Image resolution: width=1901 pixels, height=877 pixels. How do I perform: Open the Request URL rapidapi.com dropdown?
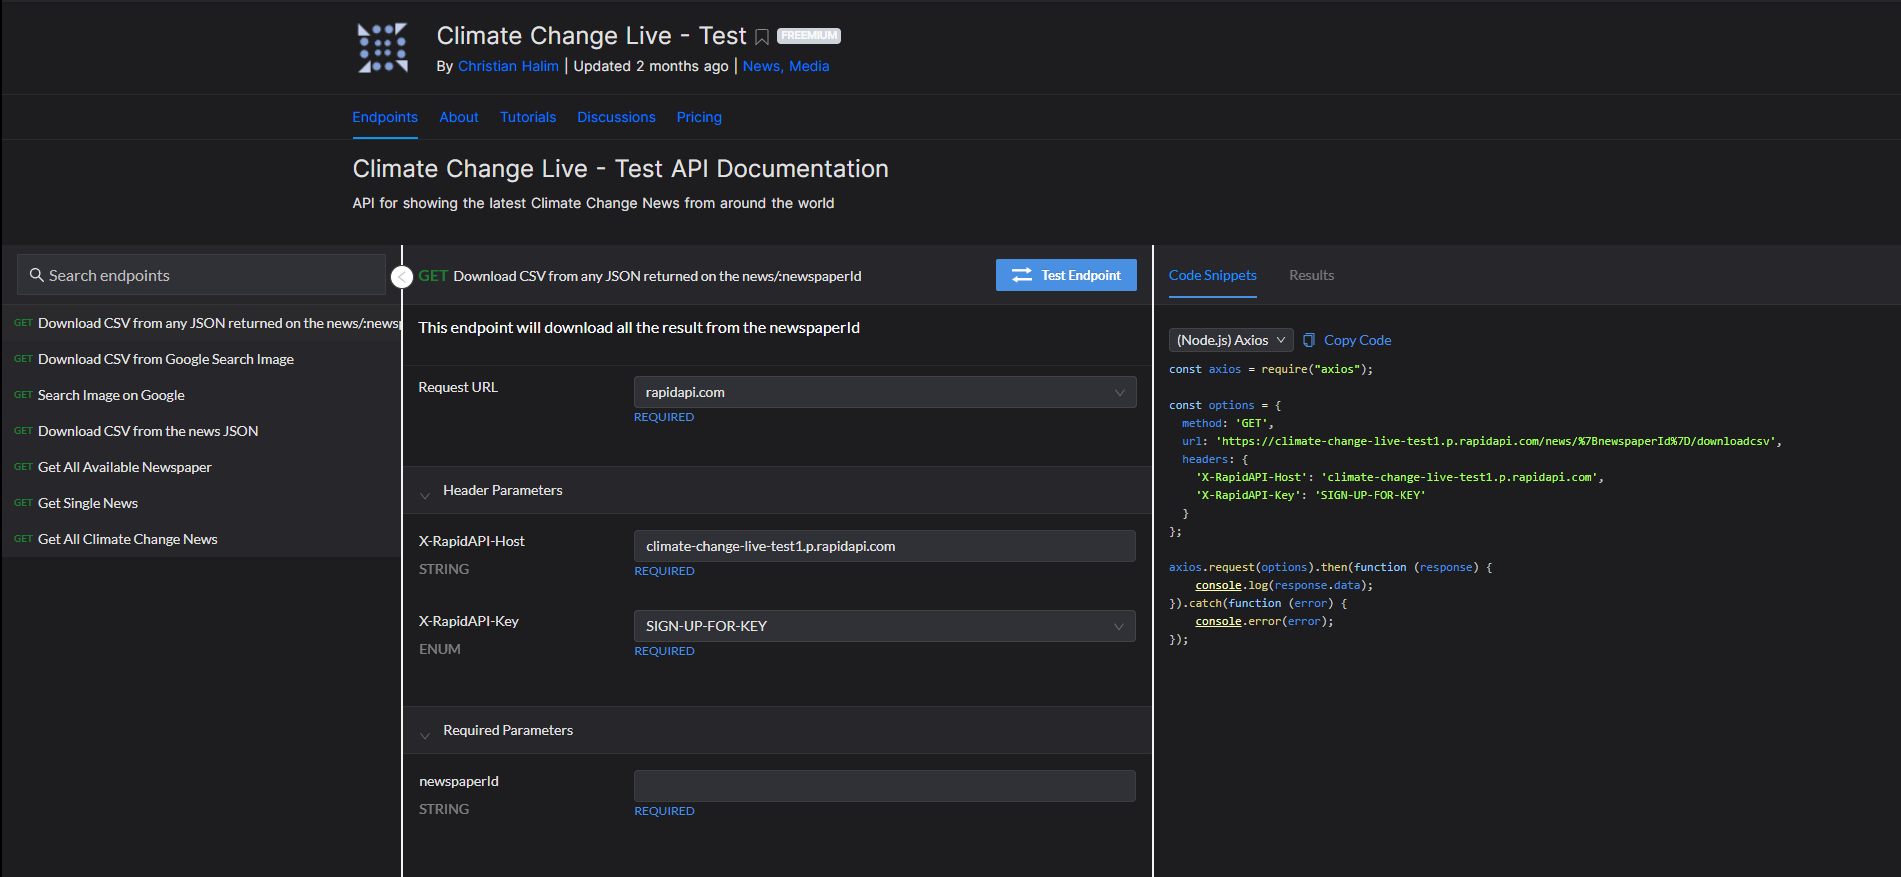[885, 392]
